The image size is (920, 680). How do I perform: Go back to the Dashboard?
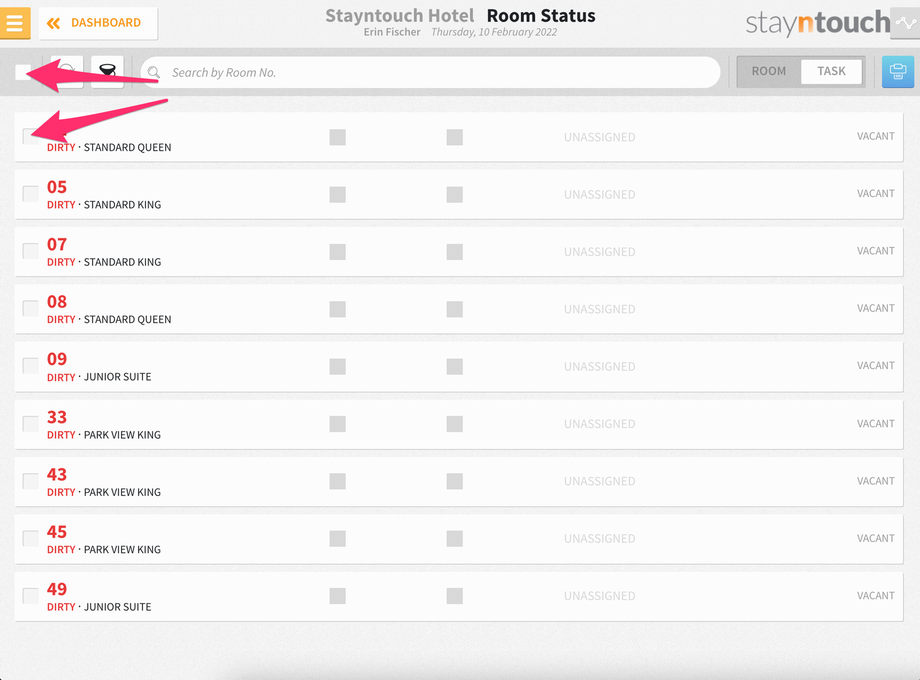[x=98, y=23]
